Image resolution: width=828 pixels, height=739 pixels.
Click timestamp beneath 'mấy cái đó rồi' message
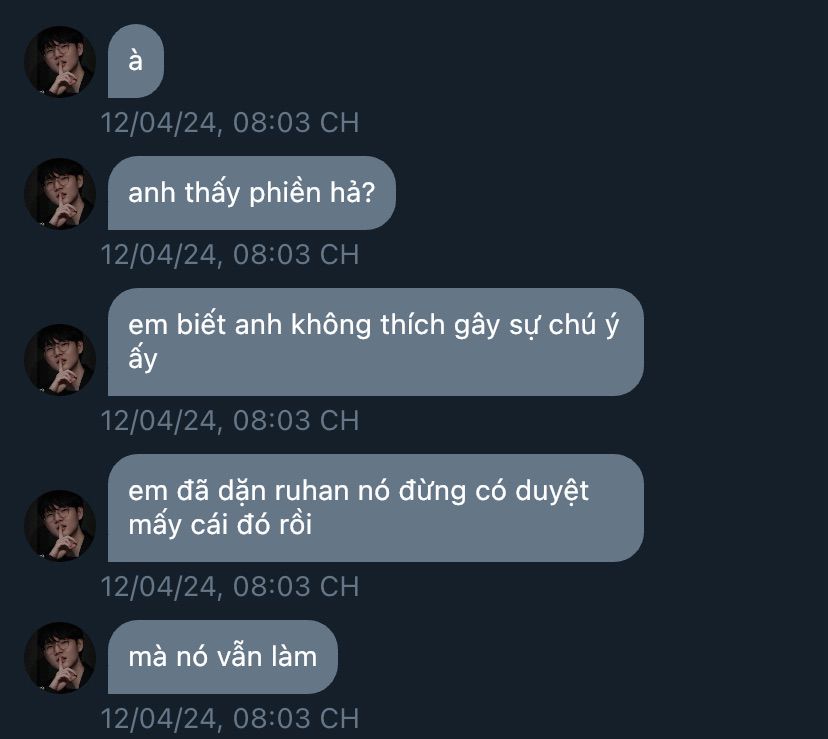click(x=230, y=586)
